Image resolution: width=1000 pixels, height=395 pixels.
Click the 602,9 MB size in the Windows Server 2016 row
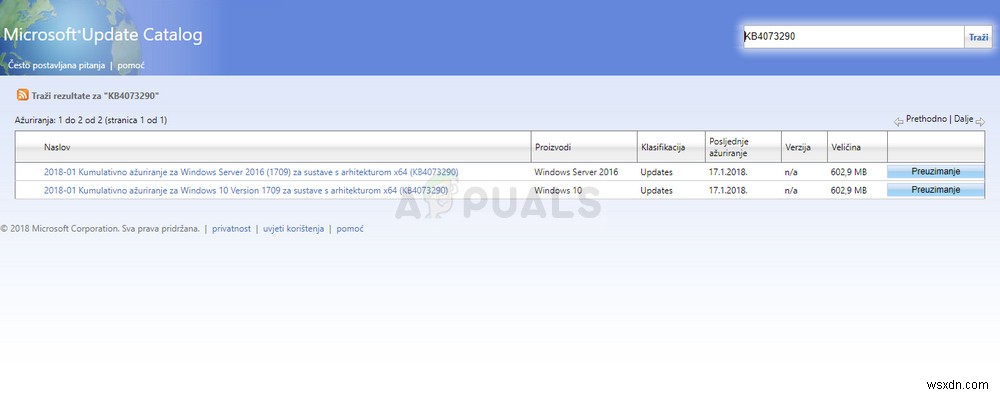[x=849, y=172]
